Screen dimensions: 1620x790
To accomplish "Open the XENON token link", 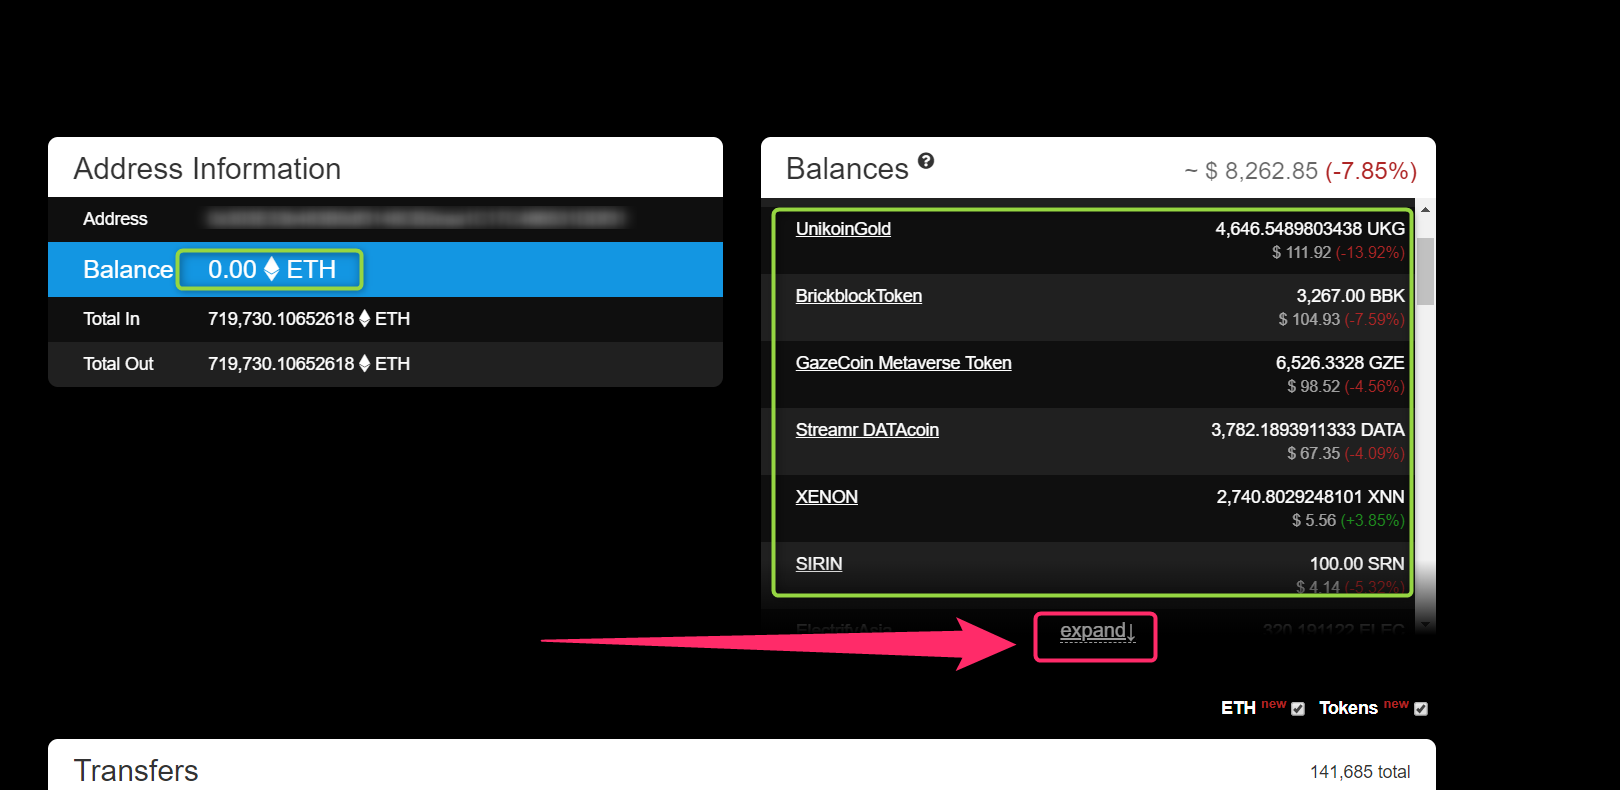I will coord(827,497).
